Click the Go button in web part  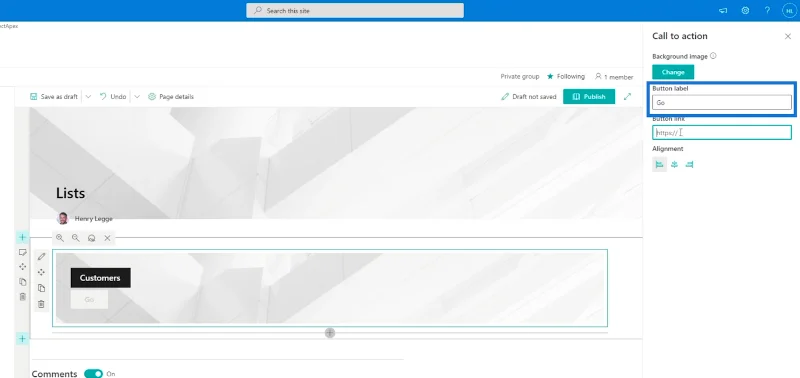(x=89, y=299)
